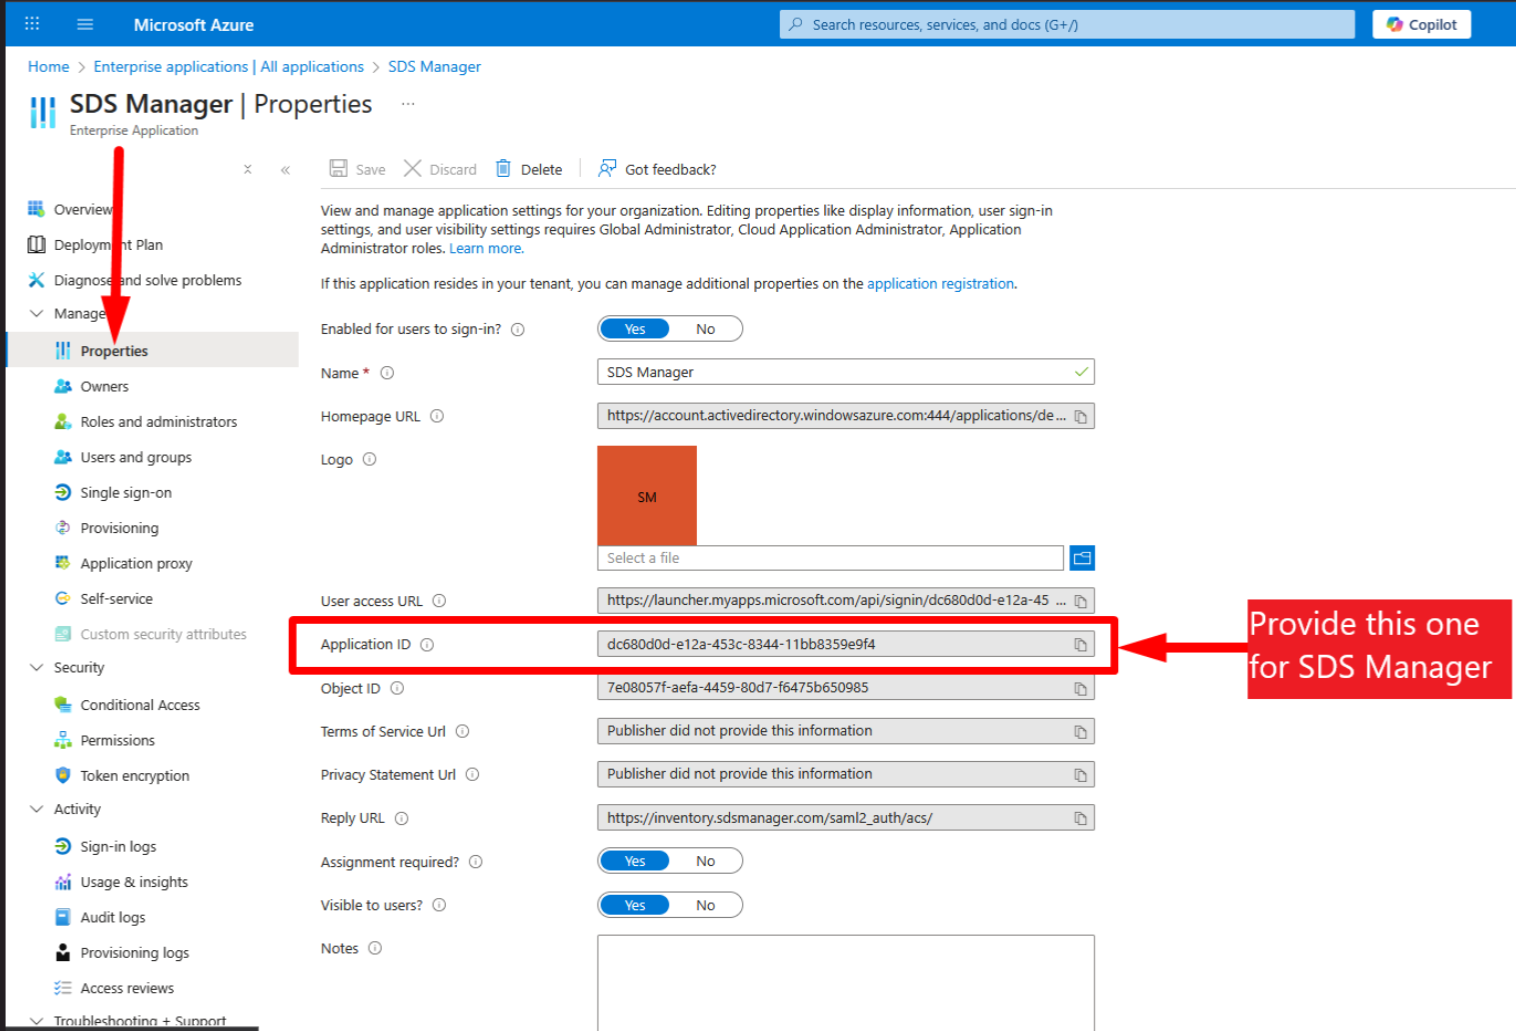Click the logo file browse folder button
Image resolution: width=1516 pixels, height=1031 pixels.
tap(1082, 558)
